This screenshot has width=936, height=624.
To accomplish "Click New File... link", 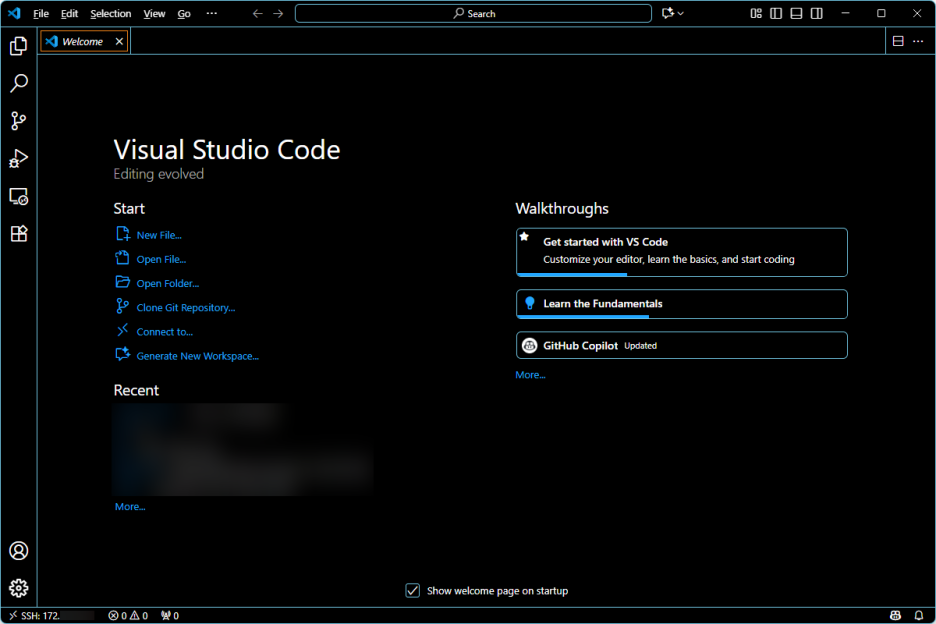I will click(x=159, y=235).
